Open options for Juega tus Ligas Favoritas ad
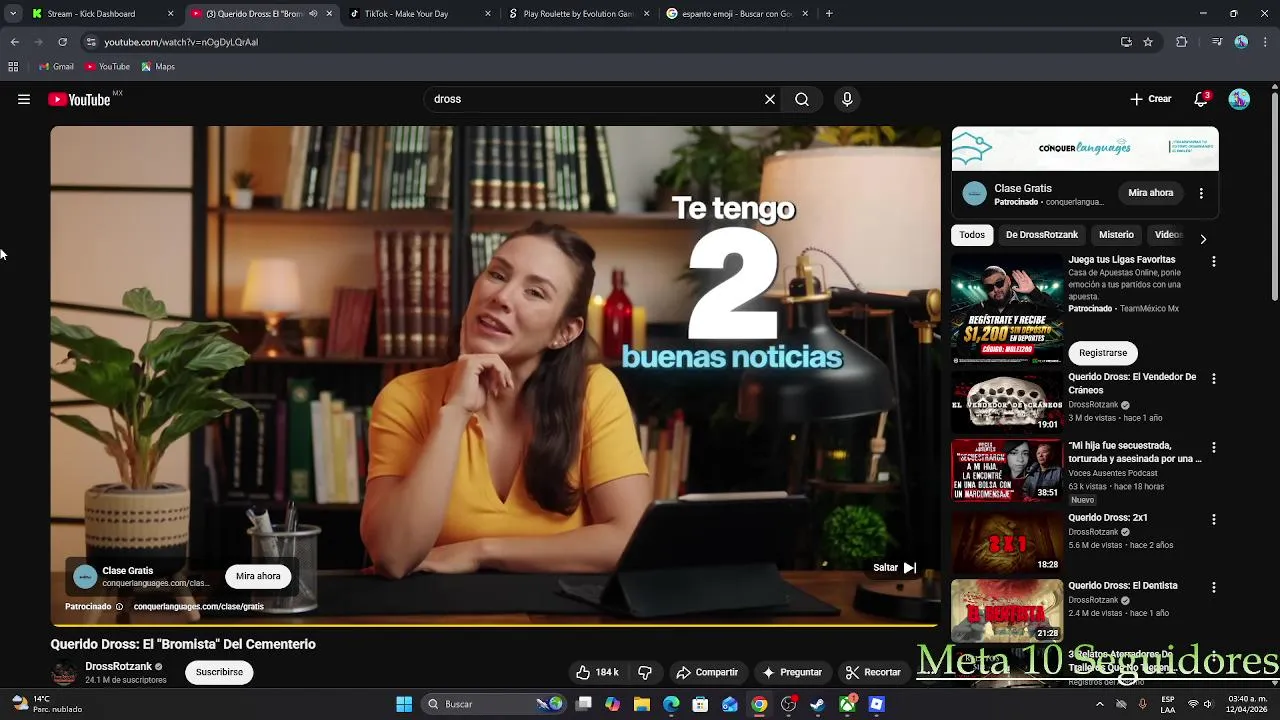The width and height of the screenshot is (1280, 720). tap(1214, 261)
